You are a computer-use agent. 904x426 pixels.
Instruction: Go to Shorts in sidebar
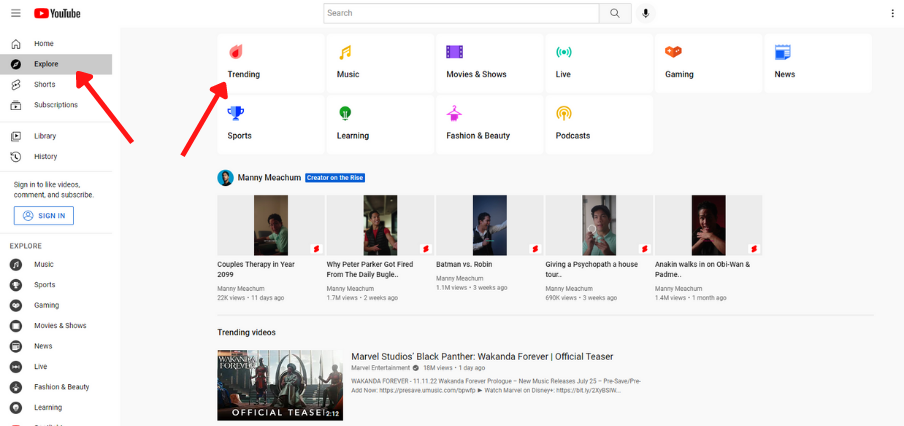click(45, 84)
